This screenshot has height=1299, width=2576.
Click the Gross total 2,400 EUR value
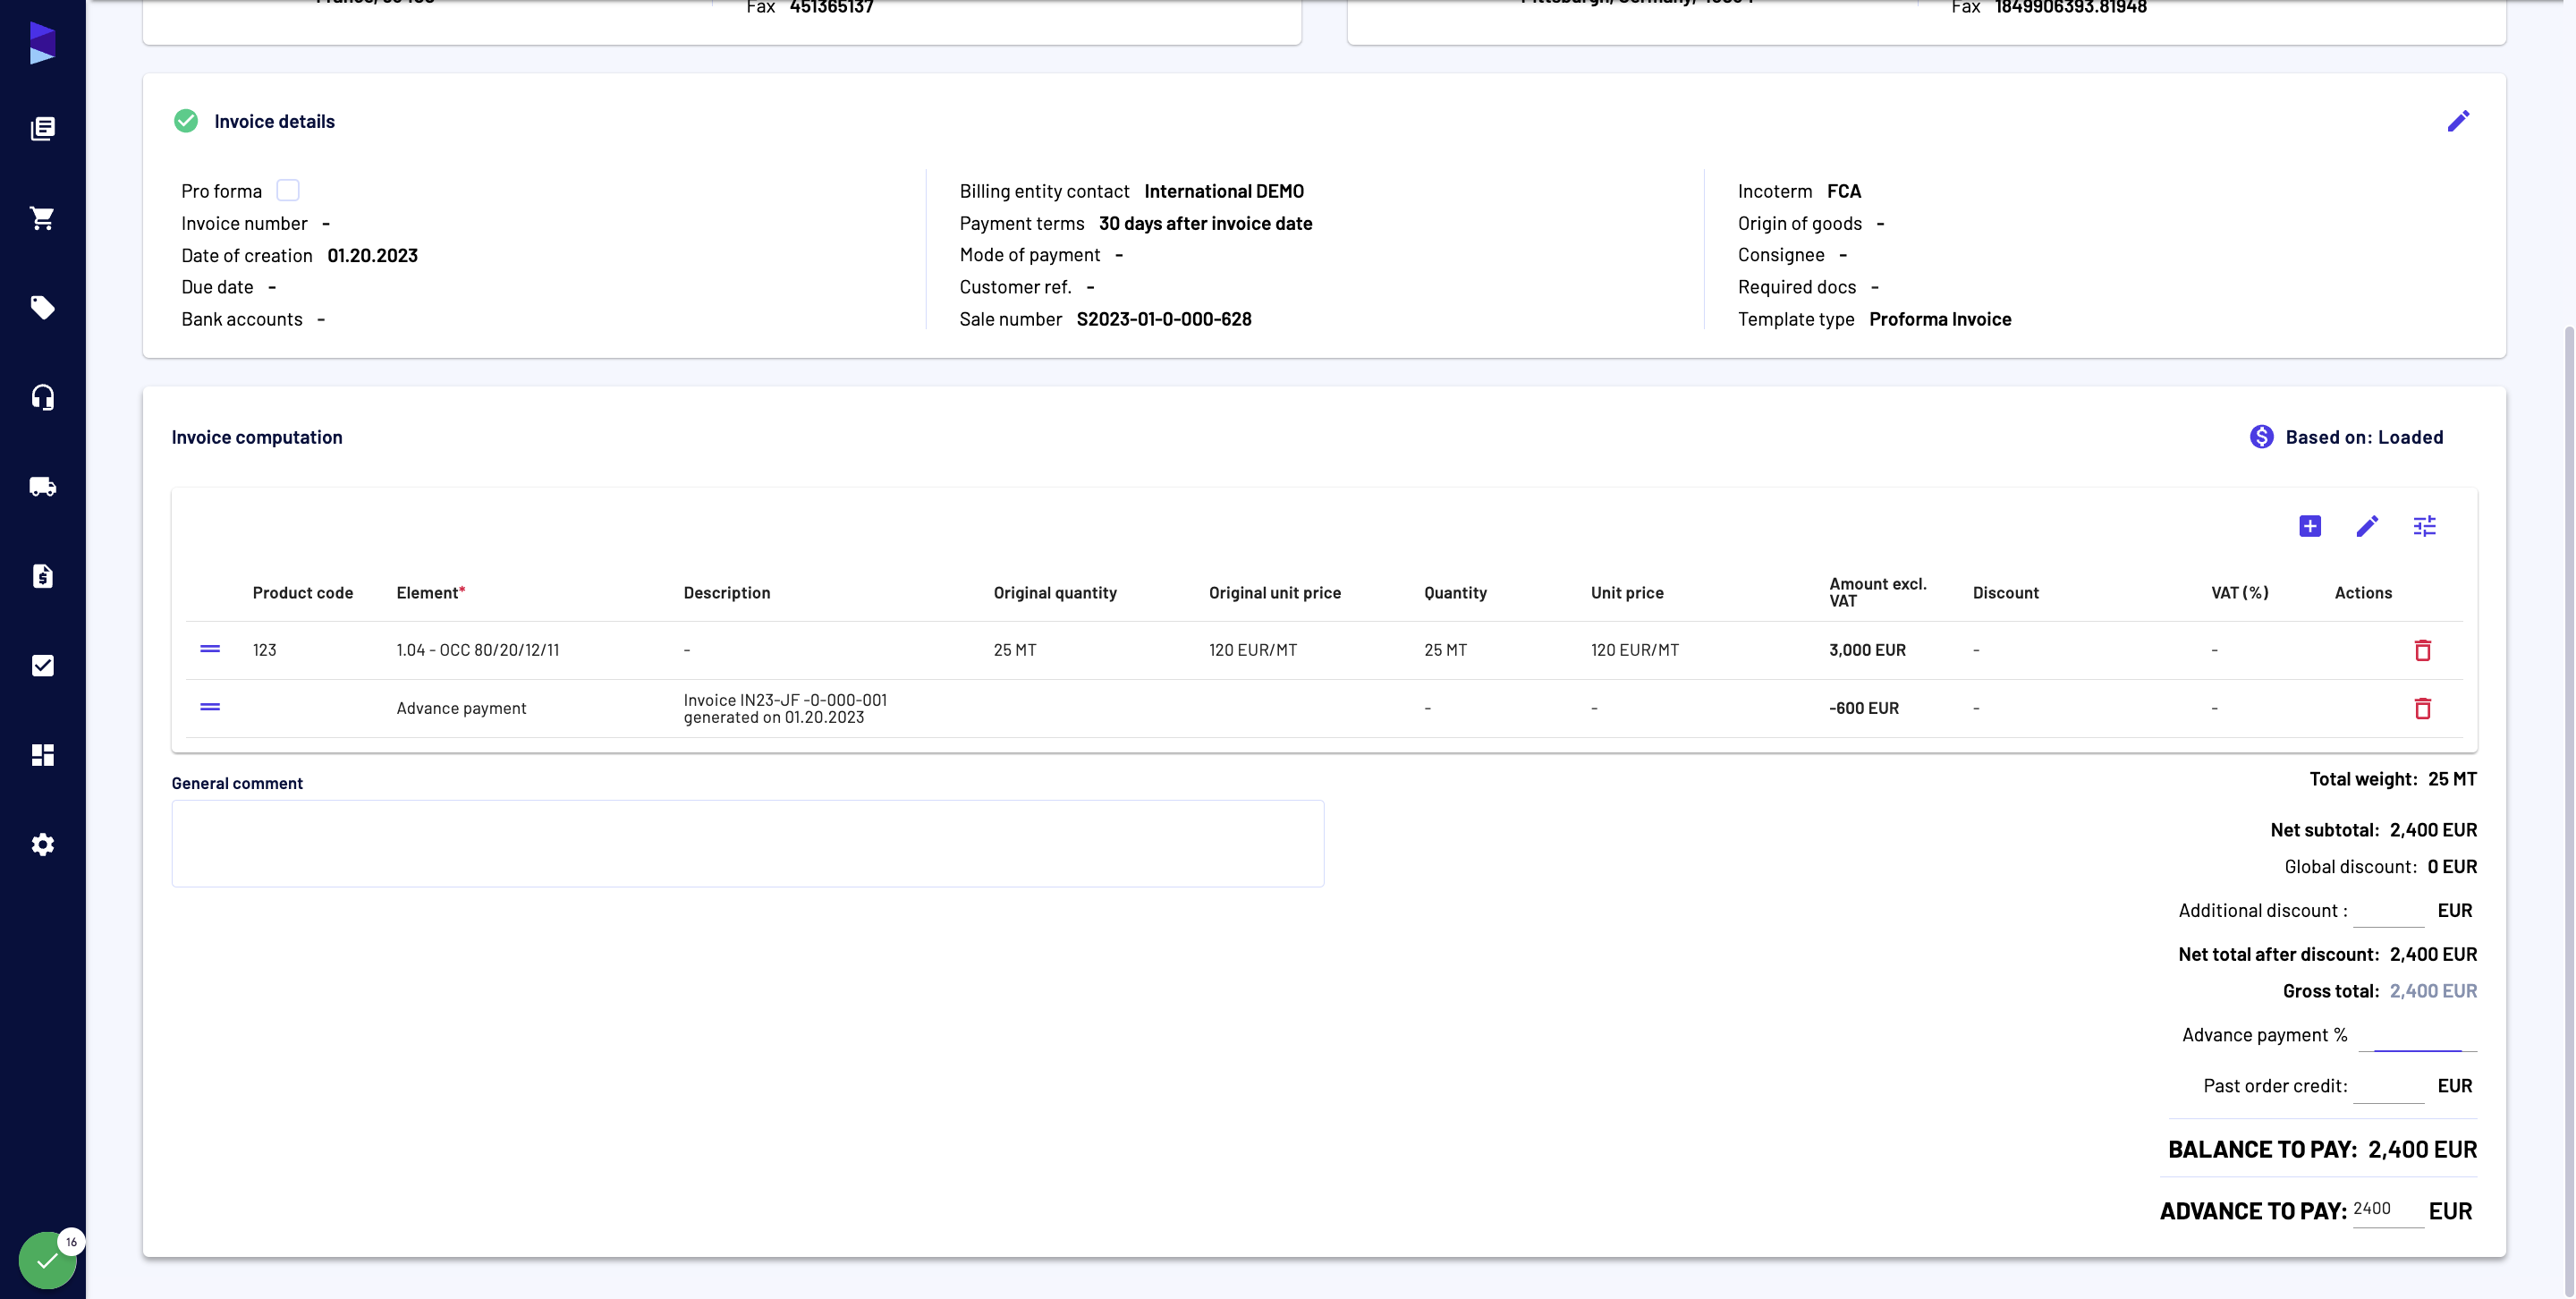[x=2433, y=991]
